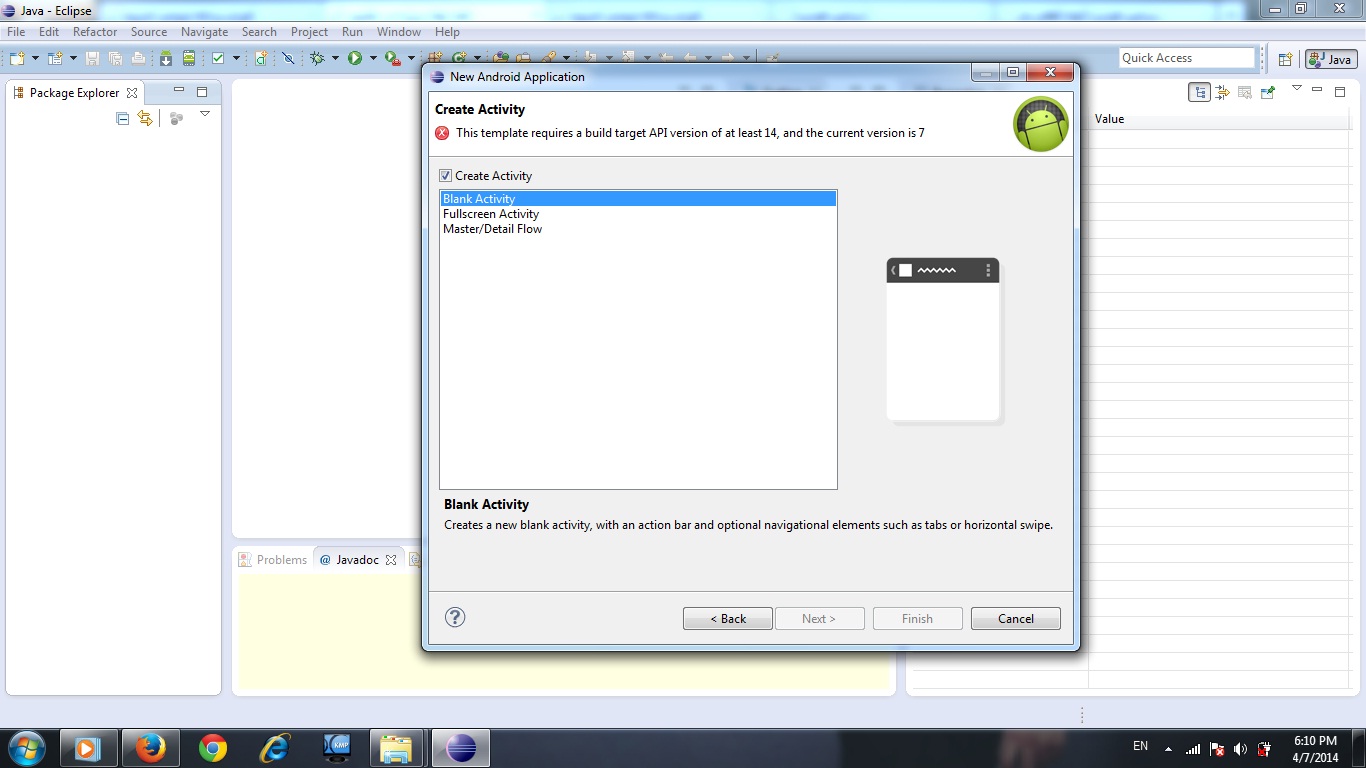
Task: Click the EN language indicator
Action: click(1140, 746)
